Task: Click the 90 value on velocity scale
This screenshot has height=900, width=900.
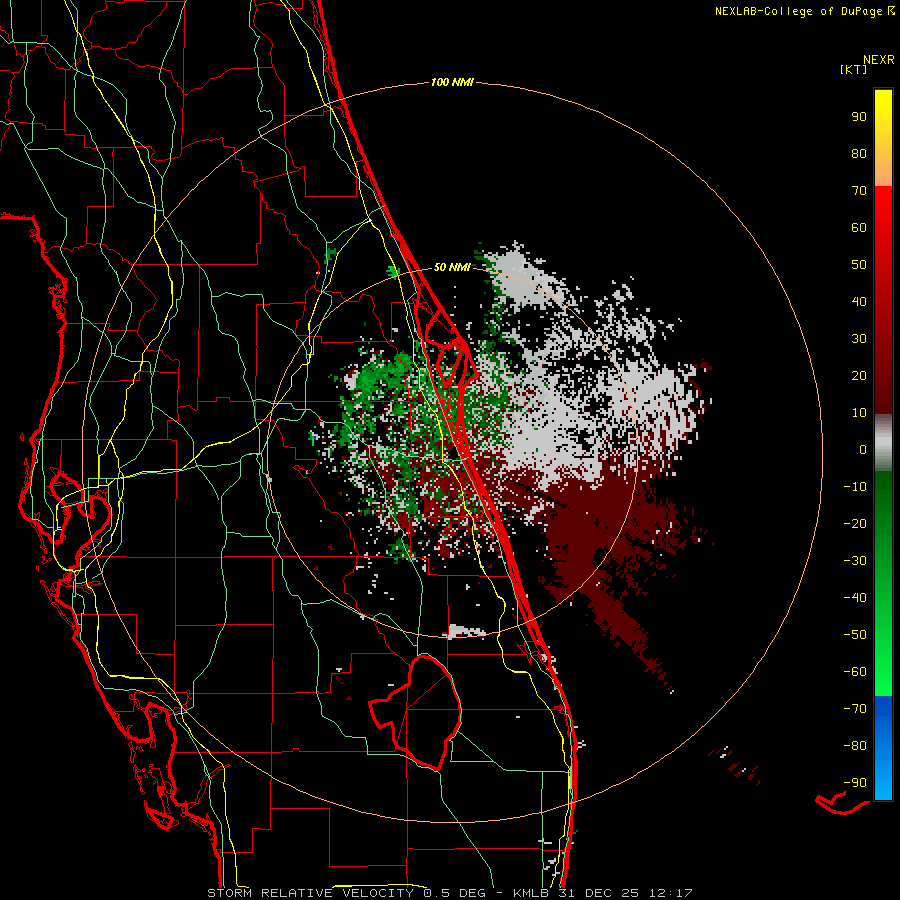Action: pyautogui.click(x=859, y=117)
